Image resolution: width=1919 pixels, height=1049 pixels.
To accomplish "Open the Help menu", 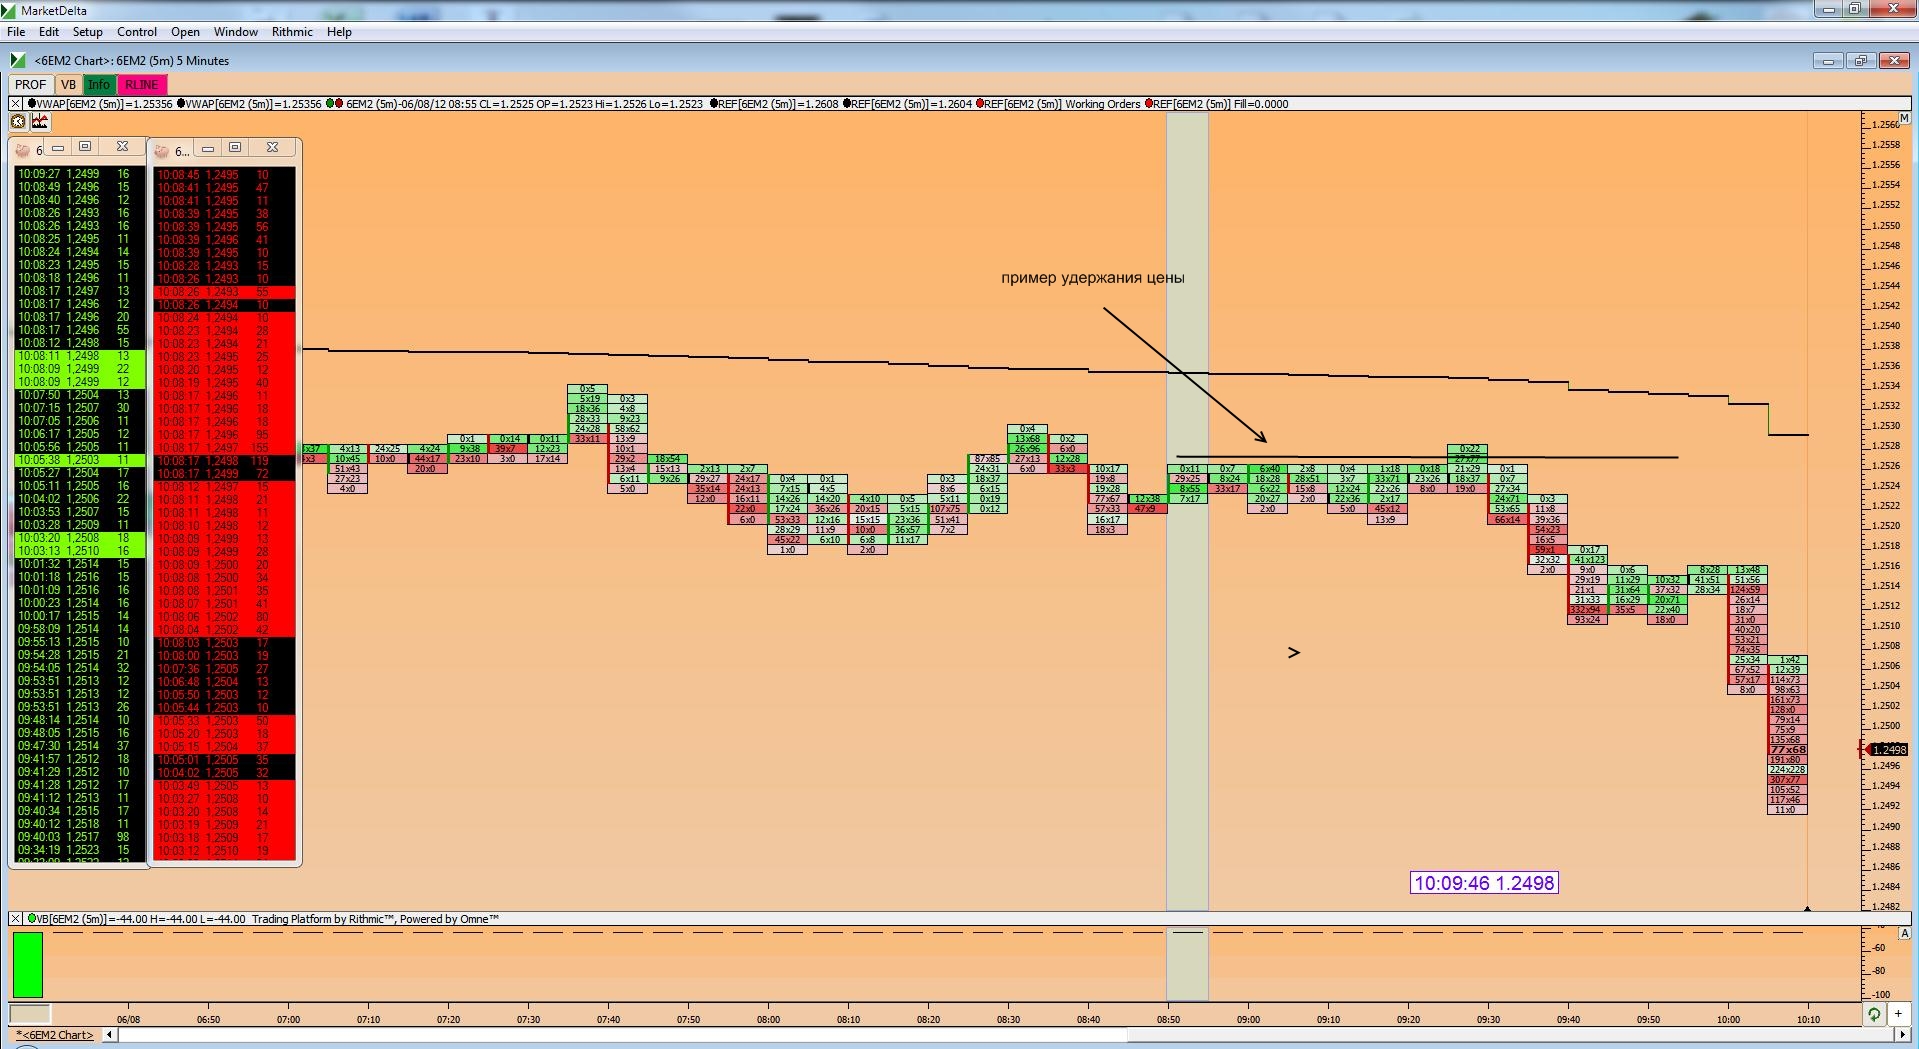I will [339, 32].
